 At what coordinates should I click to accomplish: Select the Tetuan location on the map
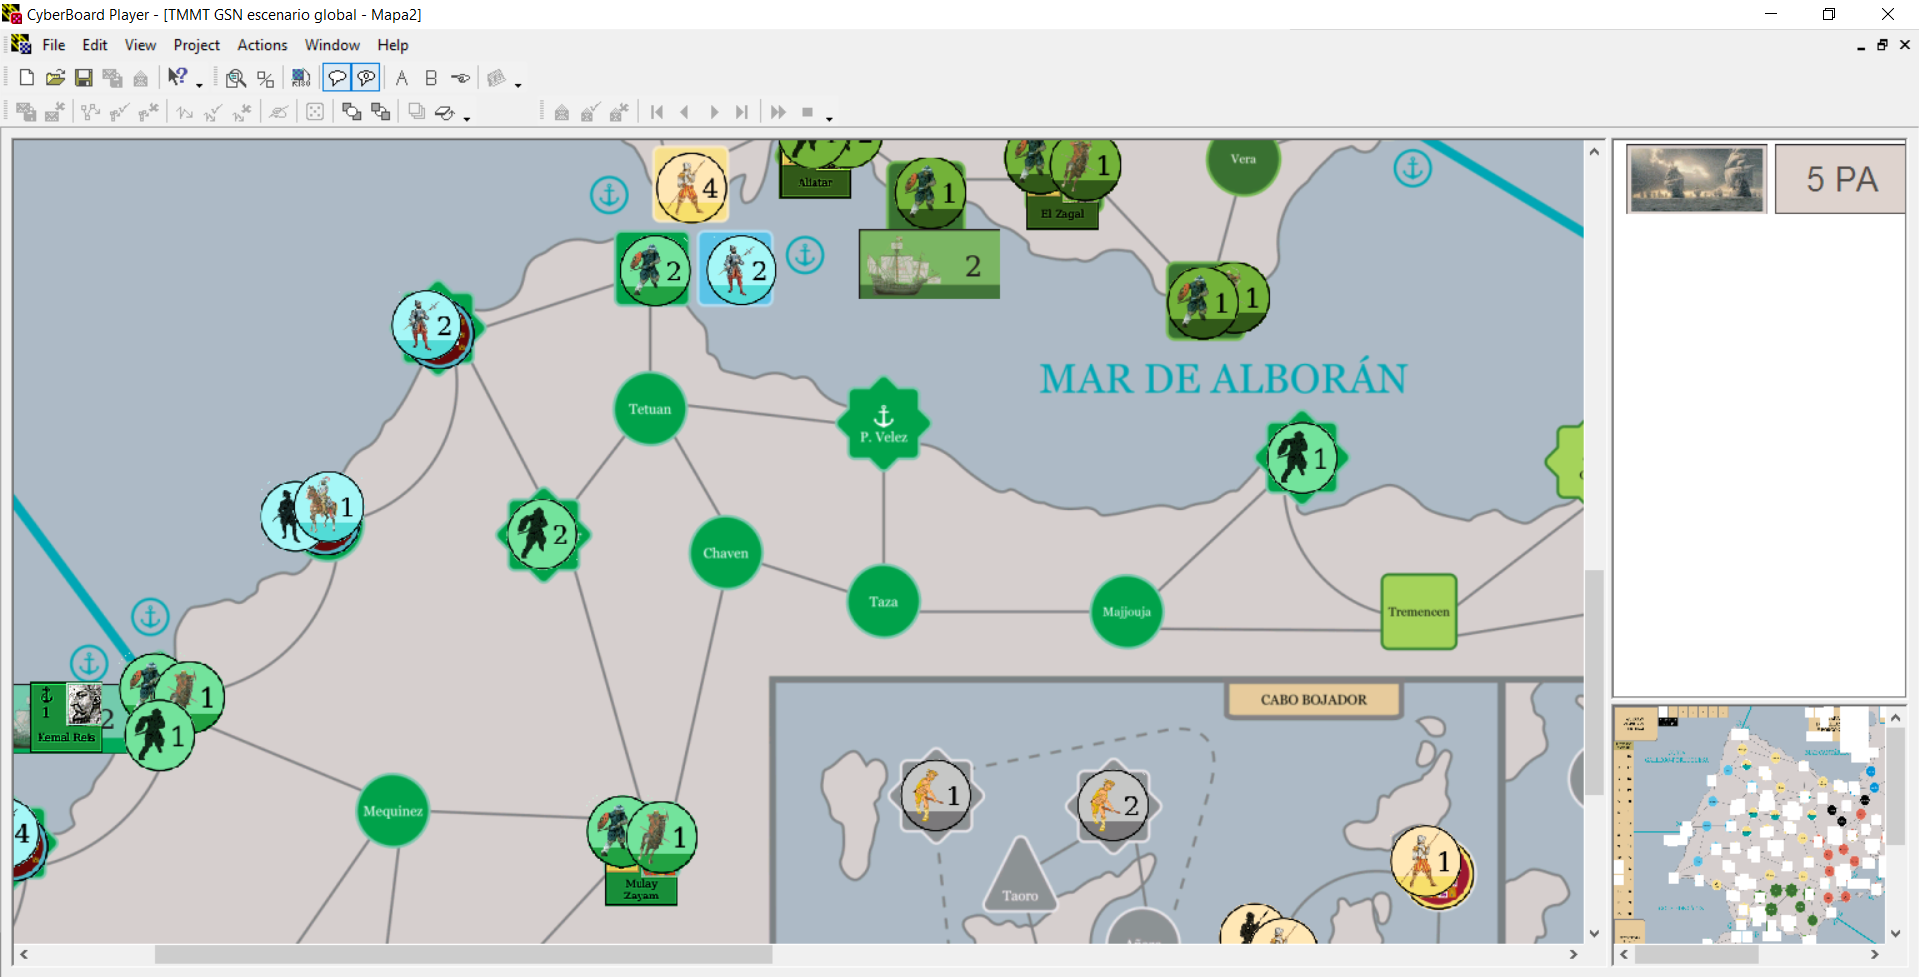(650, 409)
